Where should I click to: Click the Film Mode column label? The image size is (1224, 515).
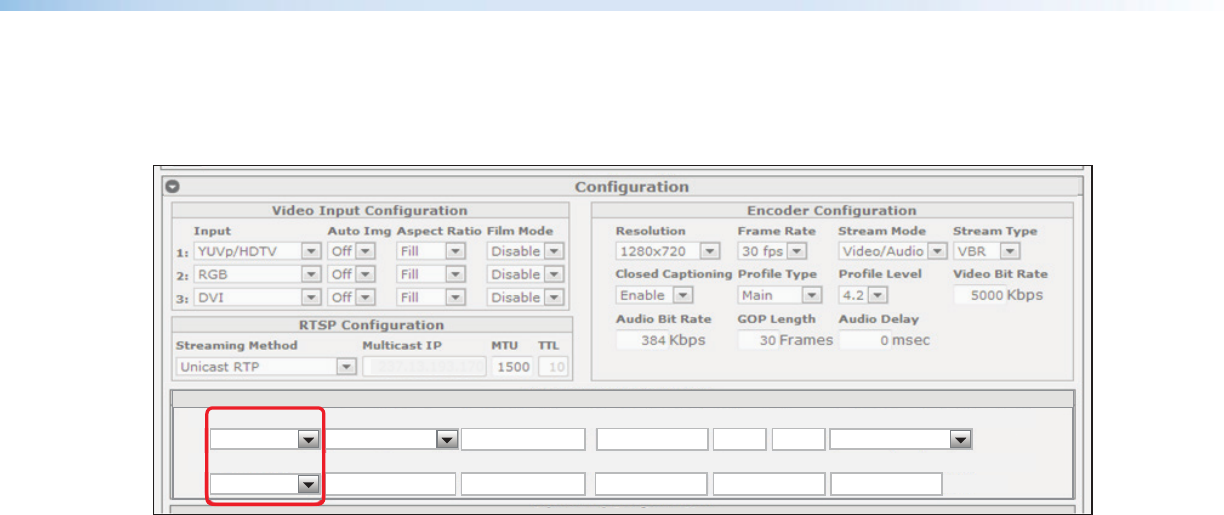[520, 231]
